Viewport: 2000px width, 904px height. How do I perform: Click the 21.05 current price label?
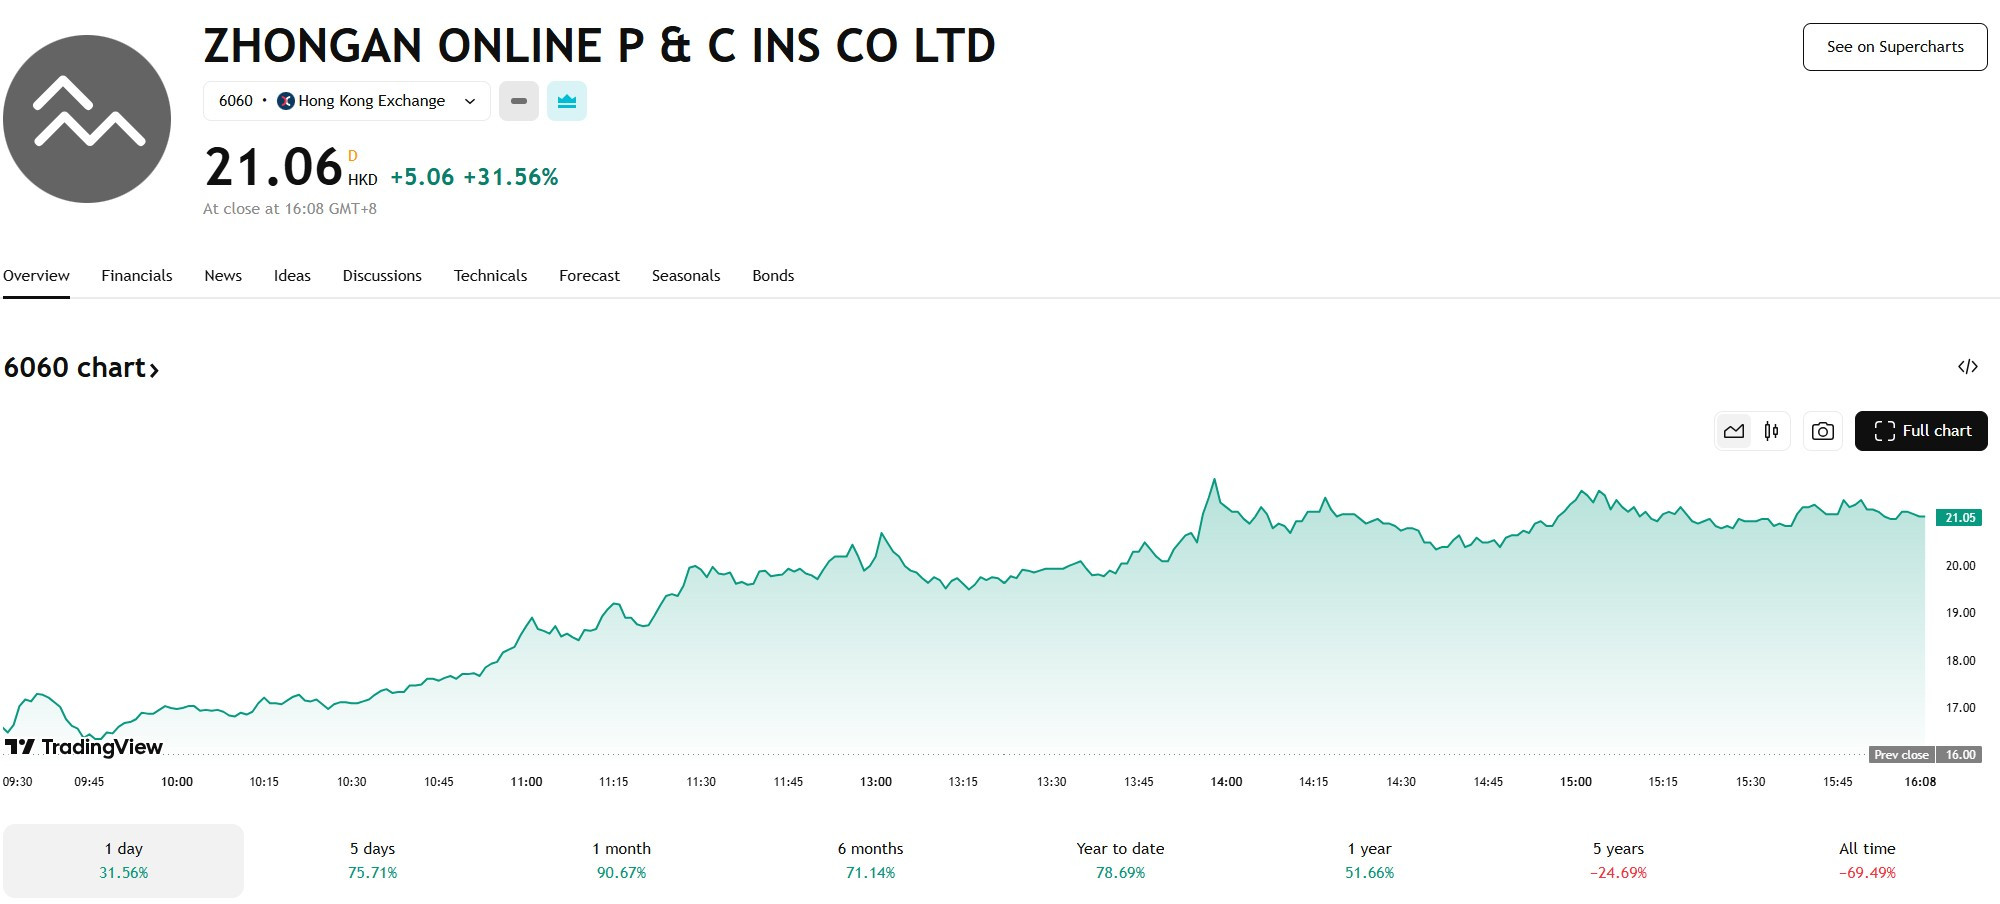pyautogui.click(x=1960, y=518)
